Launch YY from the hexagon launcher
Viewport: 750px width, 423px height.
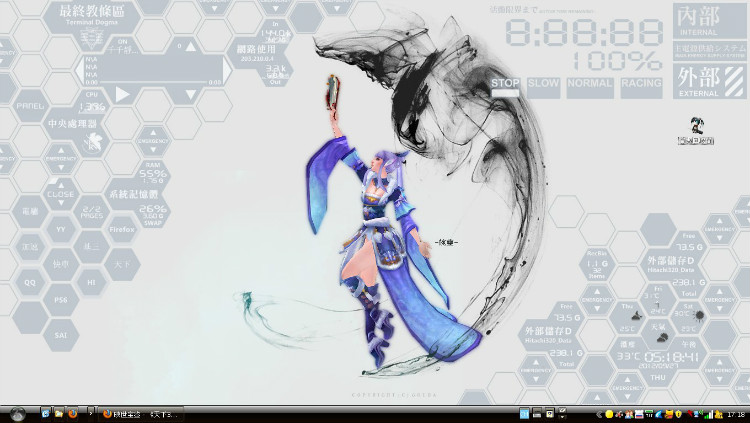click(61, 229)
